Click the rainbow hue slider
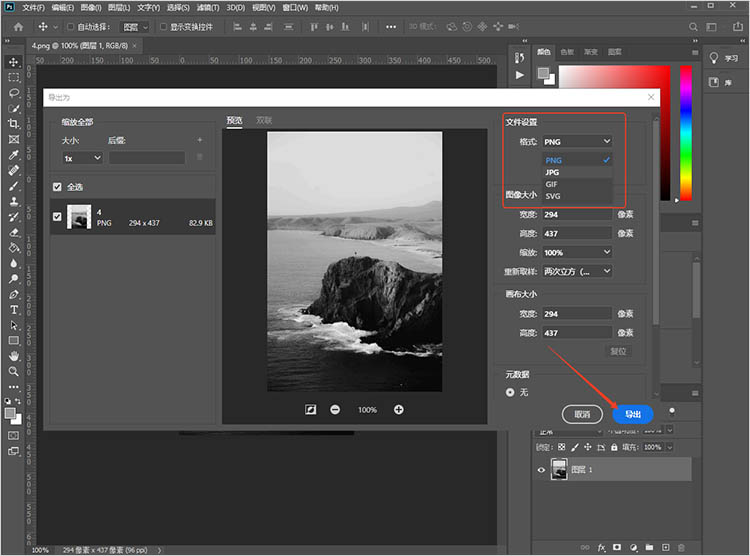The height and width of the screenshot is (556, 750). click(x=686, y=133)
